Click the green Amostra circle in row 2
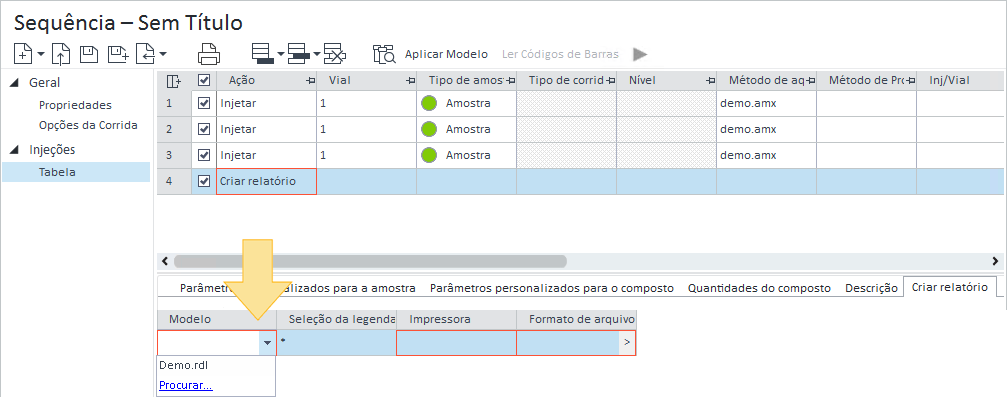The height and width of the screenshot is (397, 1007). click(430, 129)
